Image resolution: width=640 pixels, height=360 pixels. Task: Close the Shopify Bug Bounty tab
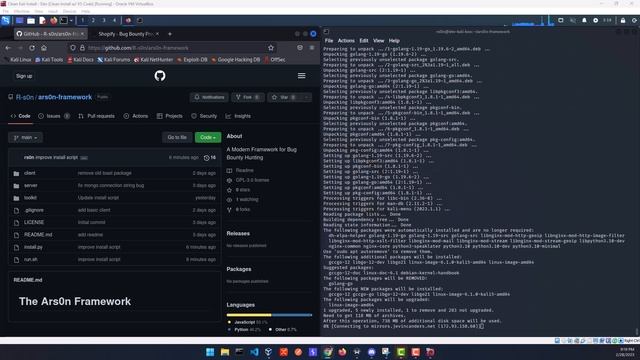tap(158, 34)
